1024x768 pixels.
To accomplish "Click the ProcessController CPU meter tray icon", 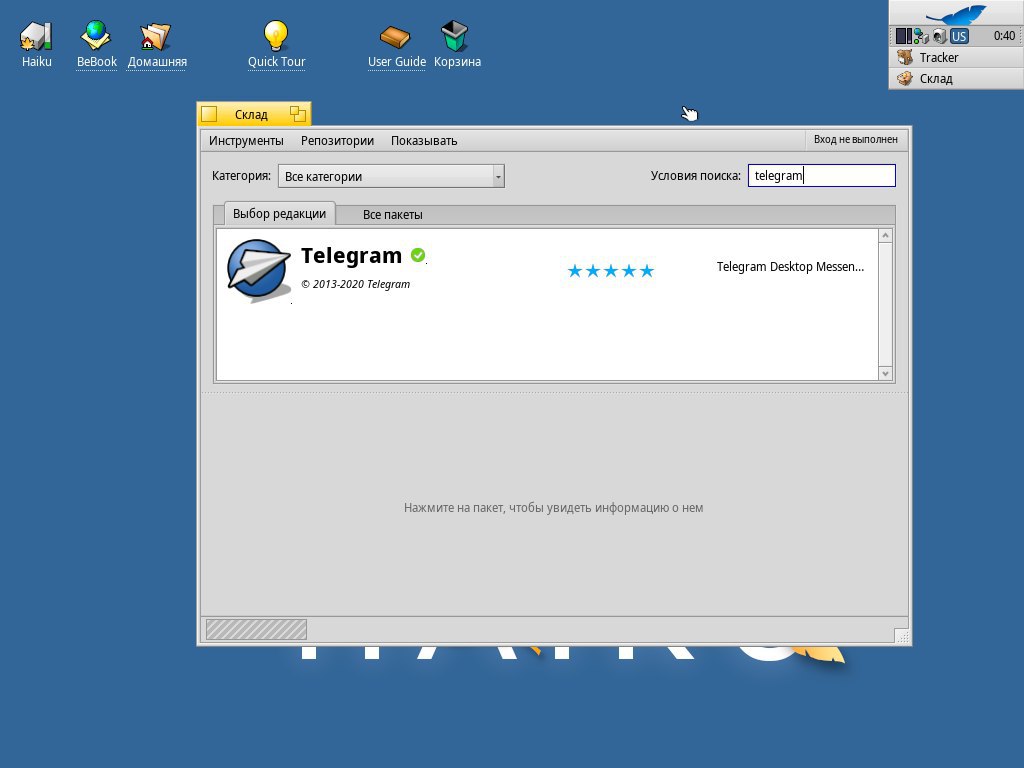I will (903, 36).
